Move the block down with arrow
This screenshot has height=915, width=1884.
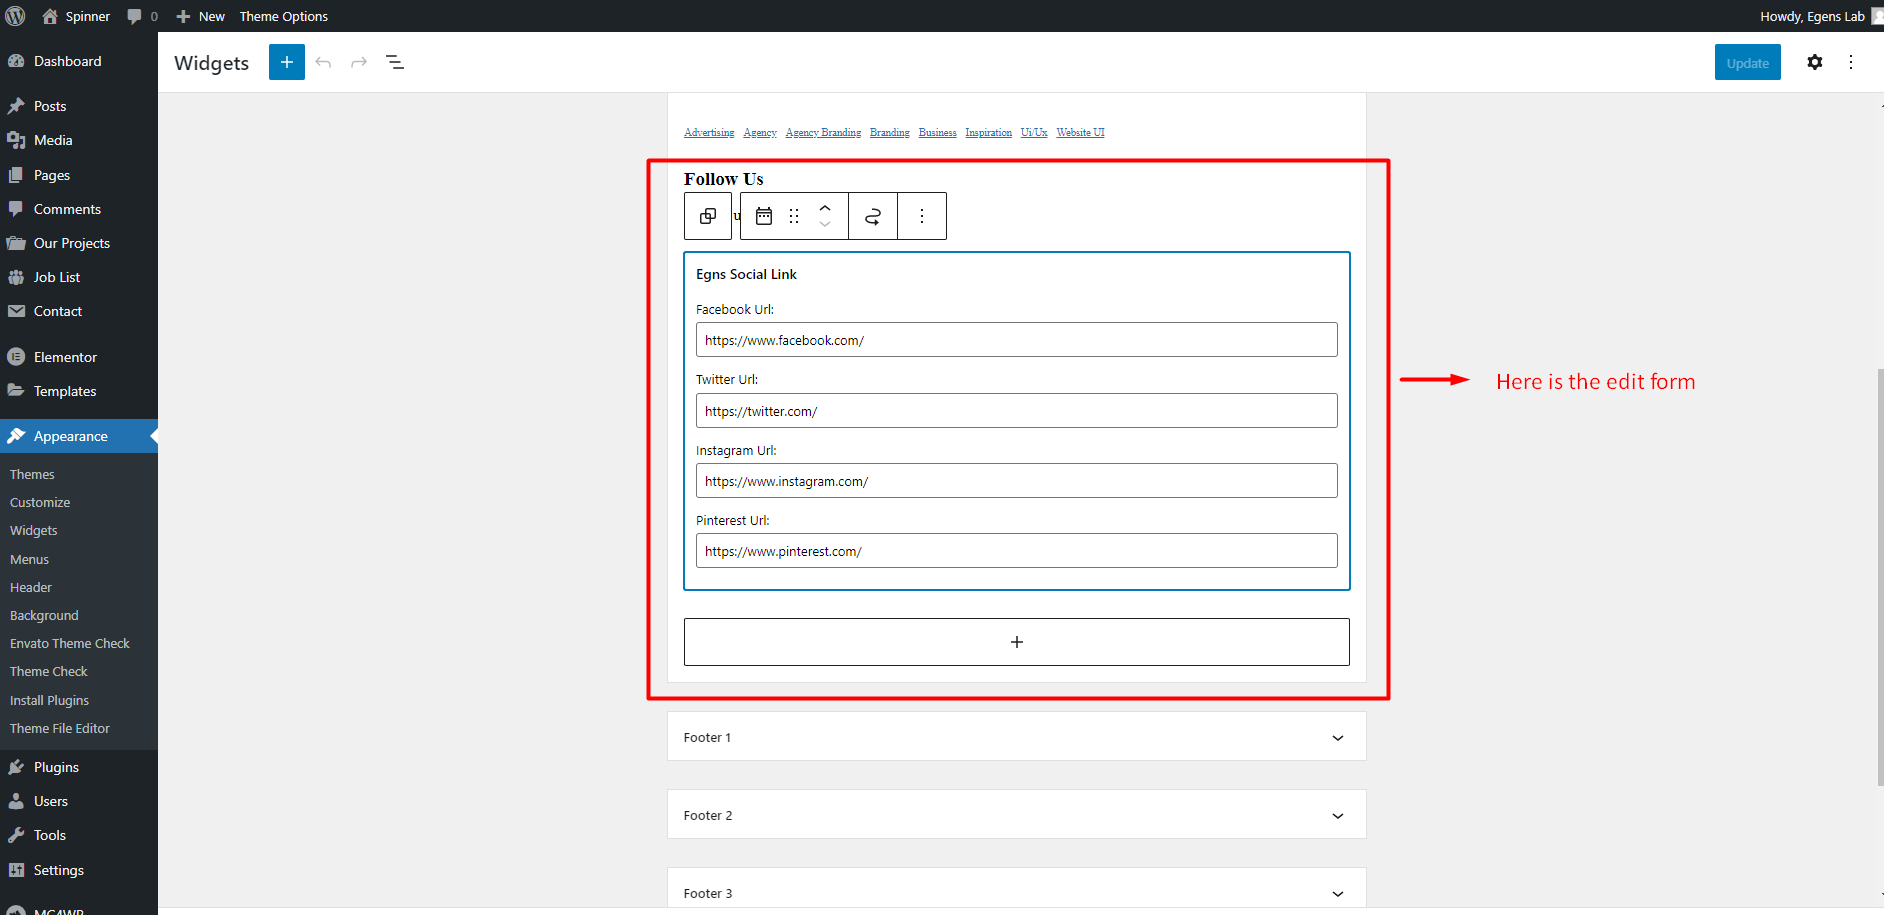(x=825, y=225)
